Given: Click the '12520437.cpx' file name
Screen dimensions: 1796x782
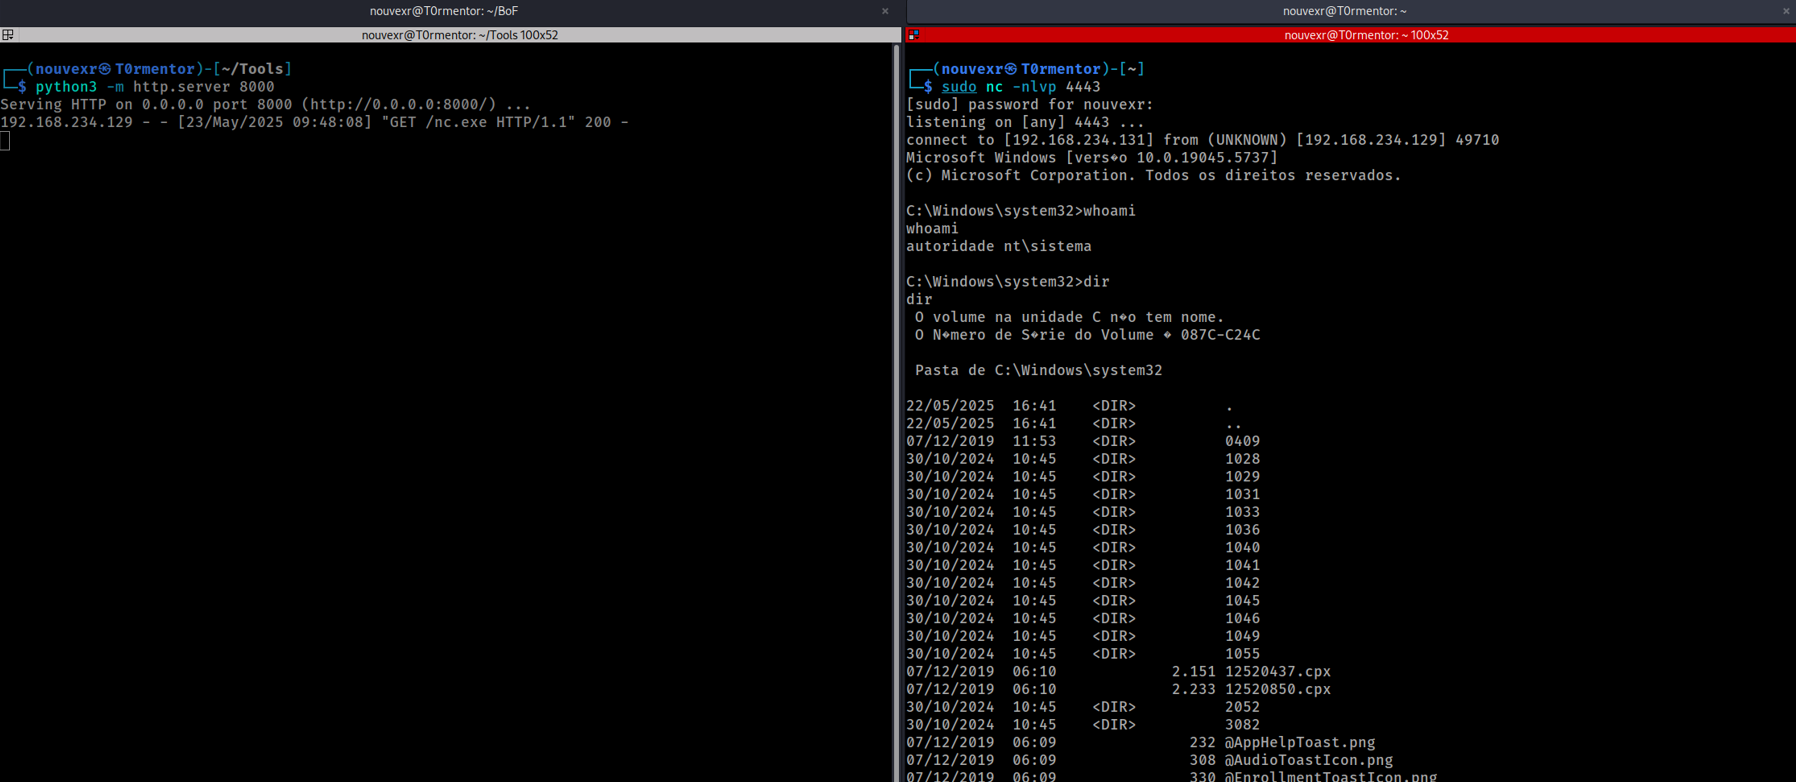Looking at the screenshot, I should (x=1278, y=672).
